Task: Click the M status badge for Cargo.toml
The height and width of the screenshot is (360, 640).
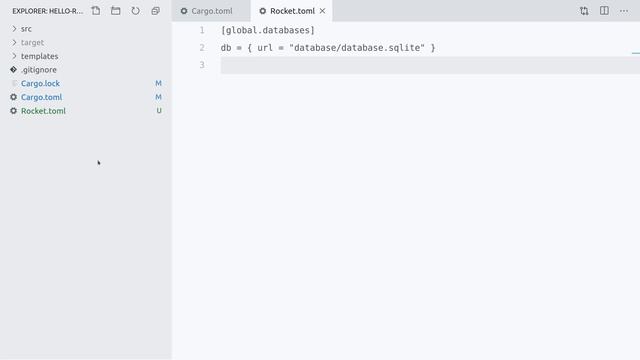Action: (158, 97)
